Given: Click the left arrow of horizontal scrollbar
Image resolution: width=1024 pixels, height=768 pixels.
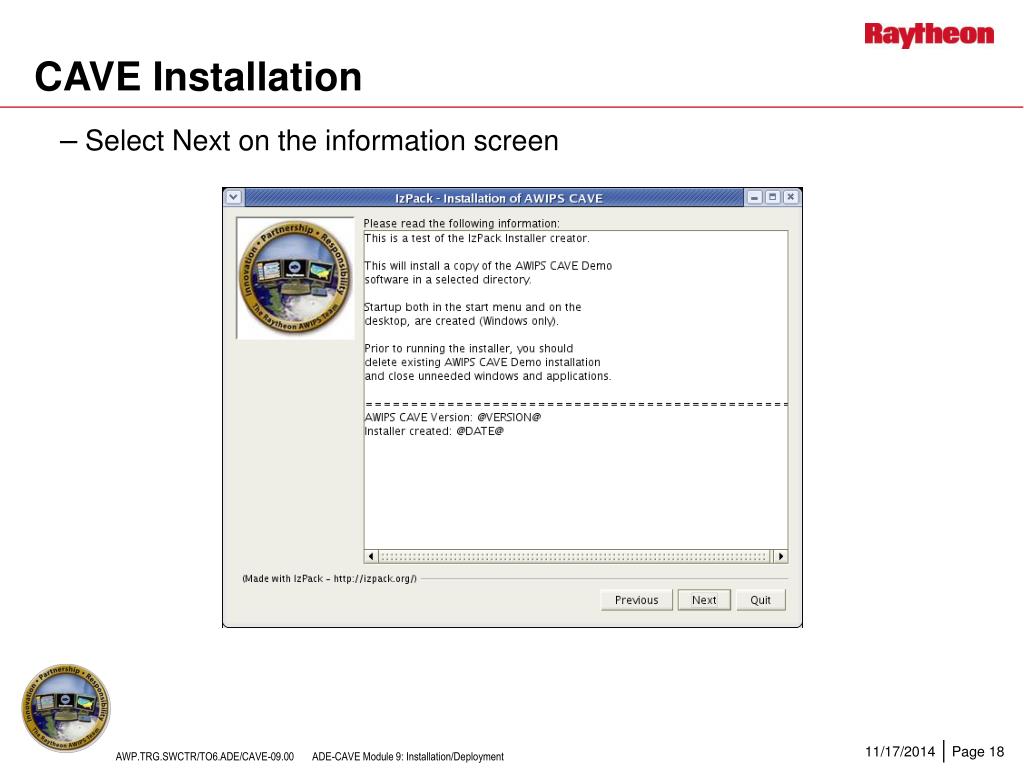Looking at the screenshot, I should (371, 556).
